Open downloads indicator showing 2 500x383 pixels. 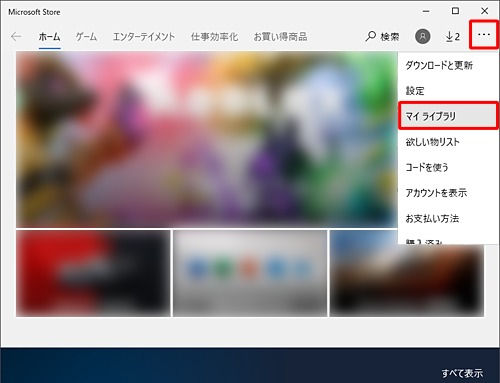click(453, 36)
